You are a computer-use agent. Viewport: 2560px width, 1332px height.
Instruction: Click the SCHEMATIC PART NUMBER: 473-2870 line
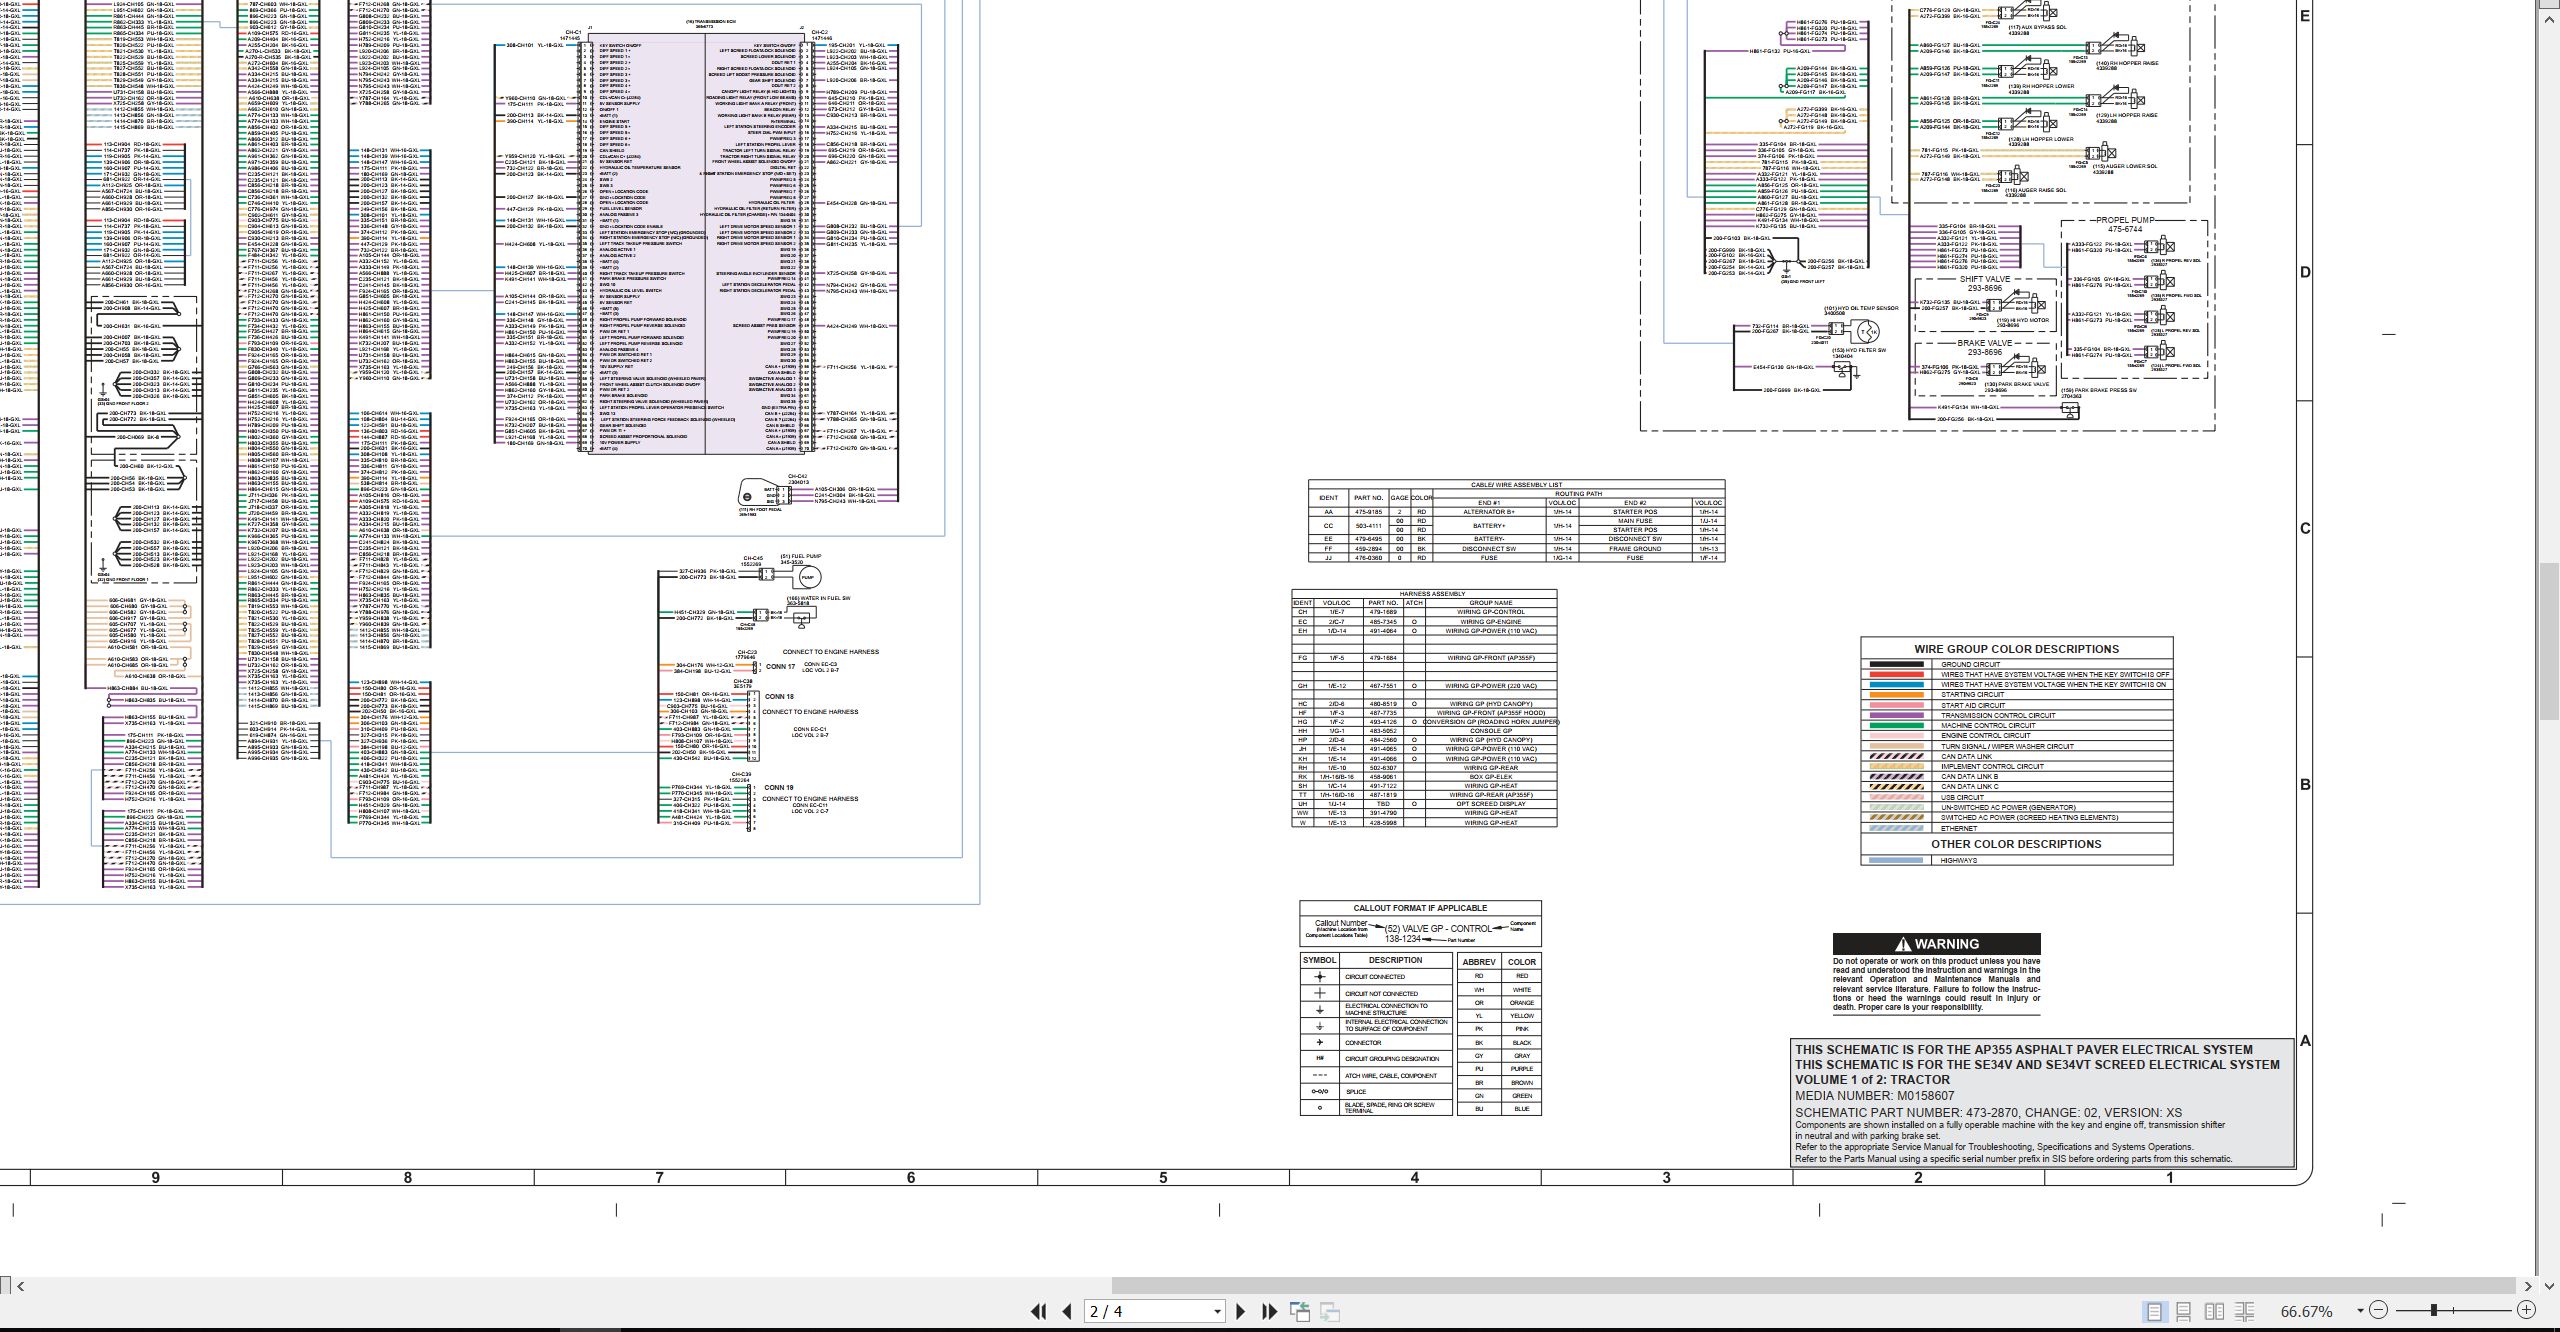point(1988,1112)
